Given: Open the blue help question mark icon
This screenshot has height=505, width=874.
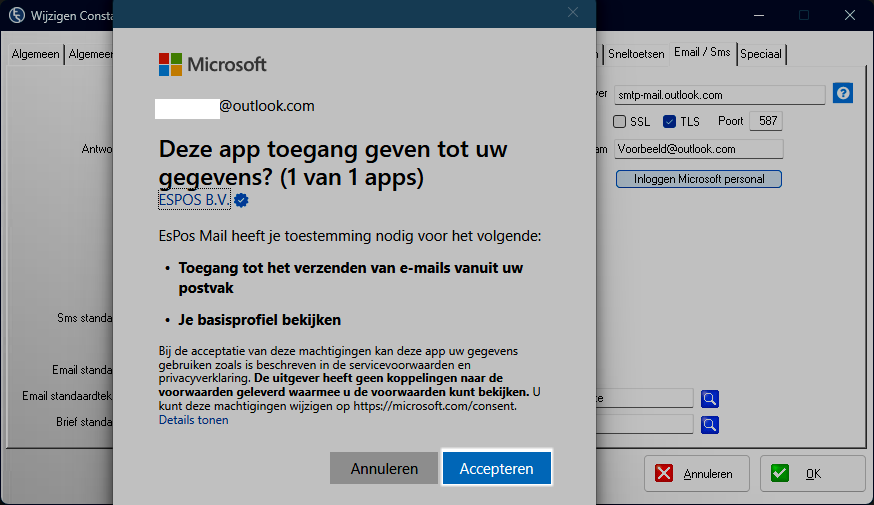Looking at the screenshot, I should click(x=843, y=93).
